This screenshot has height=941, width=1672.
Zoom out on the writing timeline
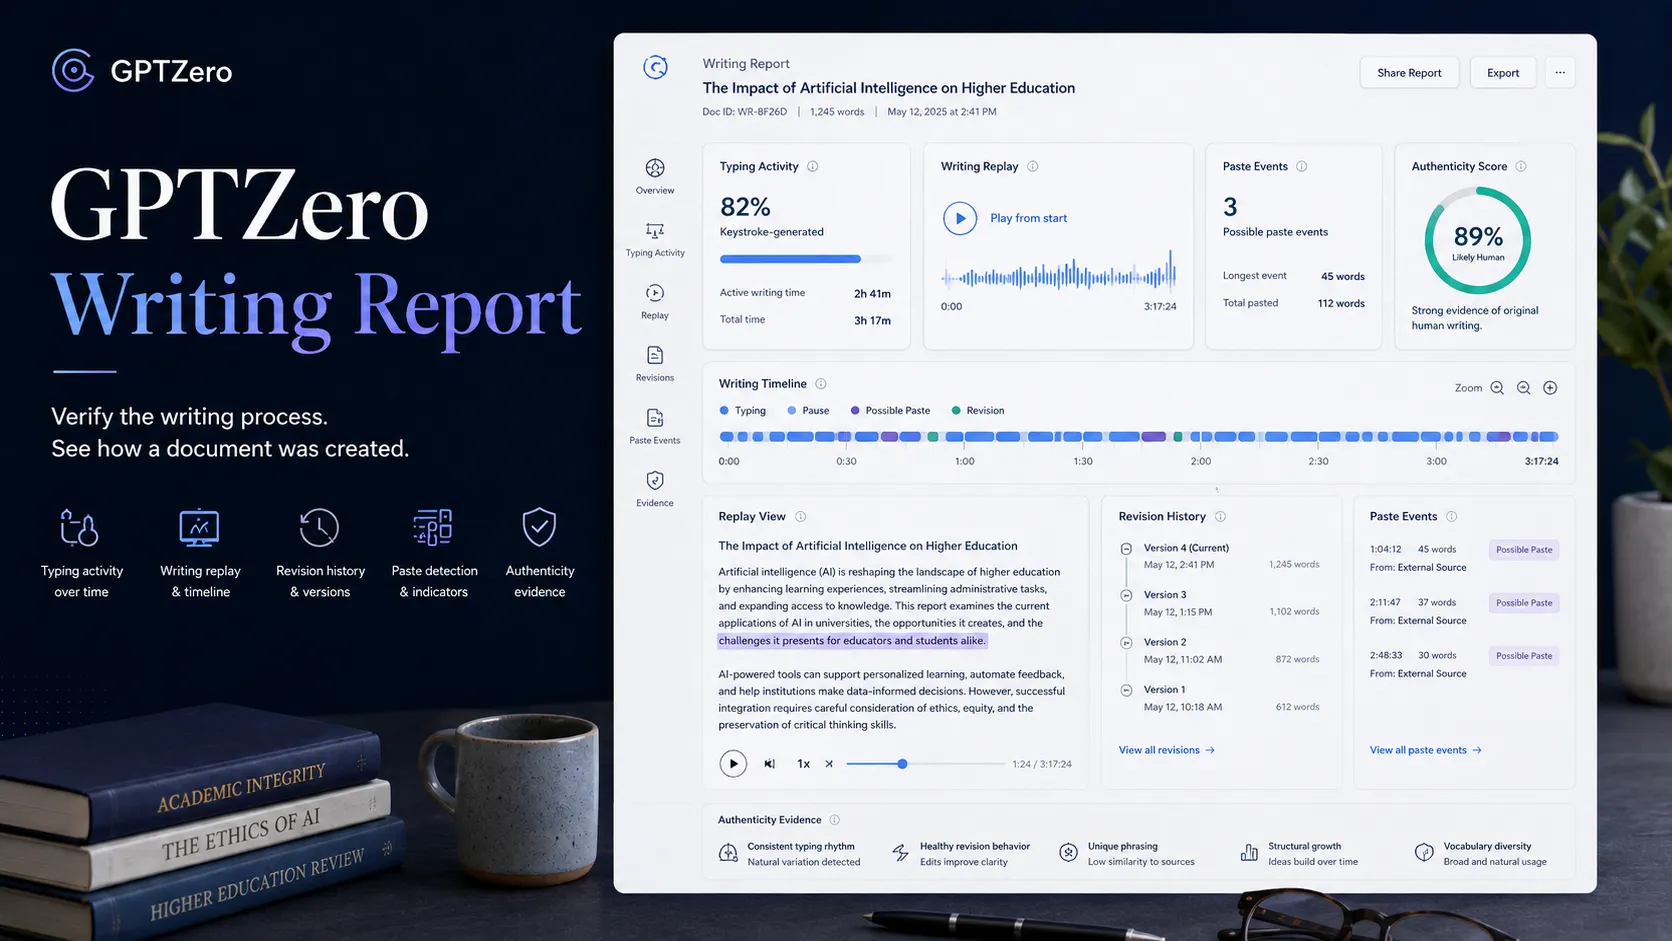[x=1524, y=388]
